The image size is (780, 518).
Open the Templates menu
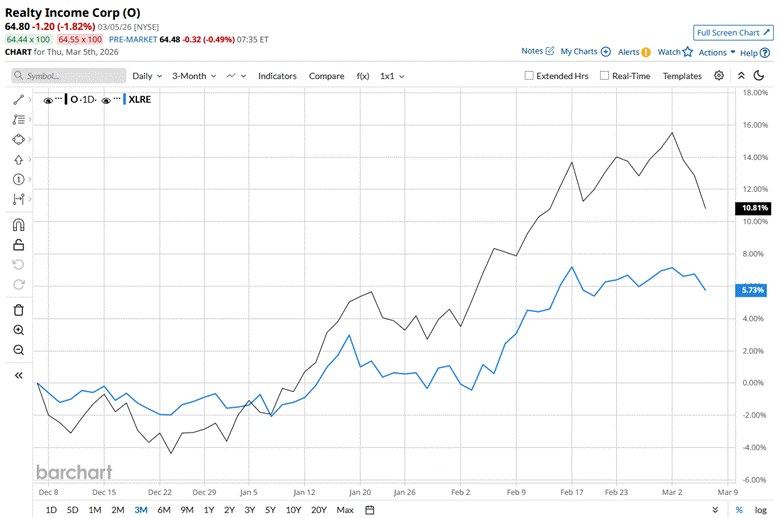coord(682,76)
